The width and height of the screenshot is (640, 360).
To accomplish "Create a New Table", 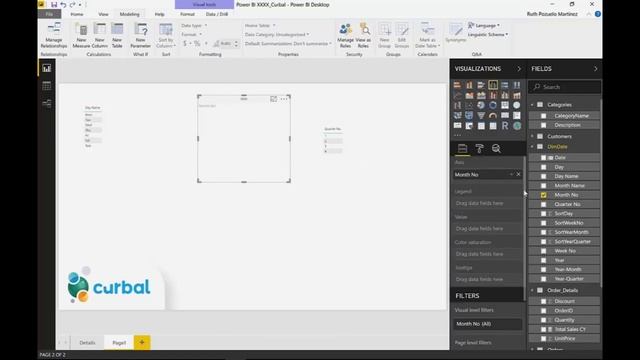I will click(x=117, y=36).
